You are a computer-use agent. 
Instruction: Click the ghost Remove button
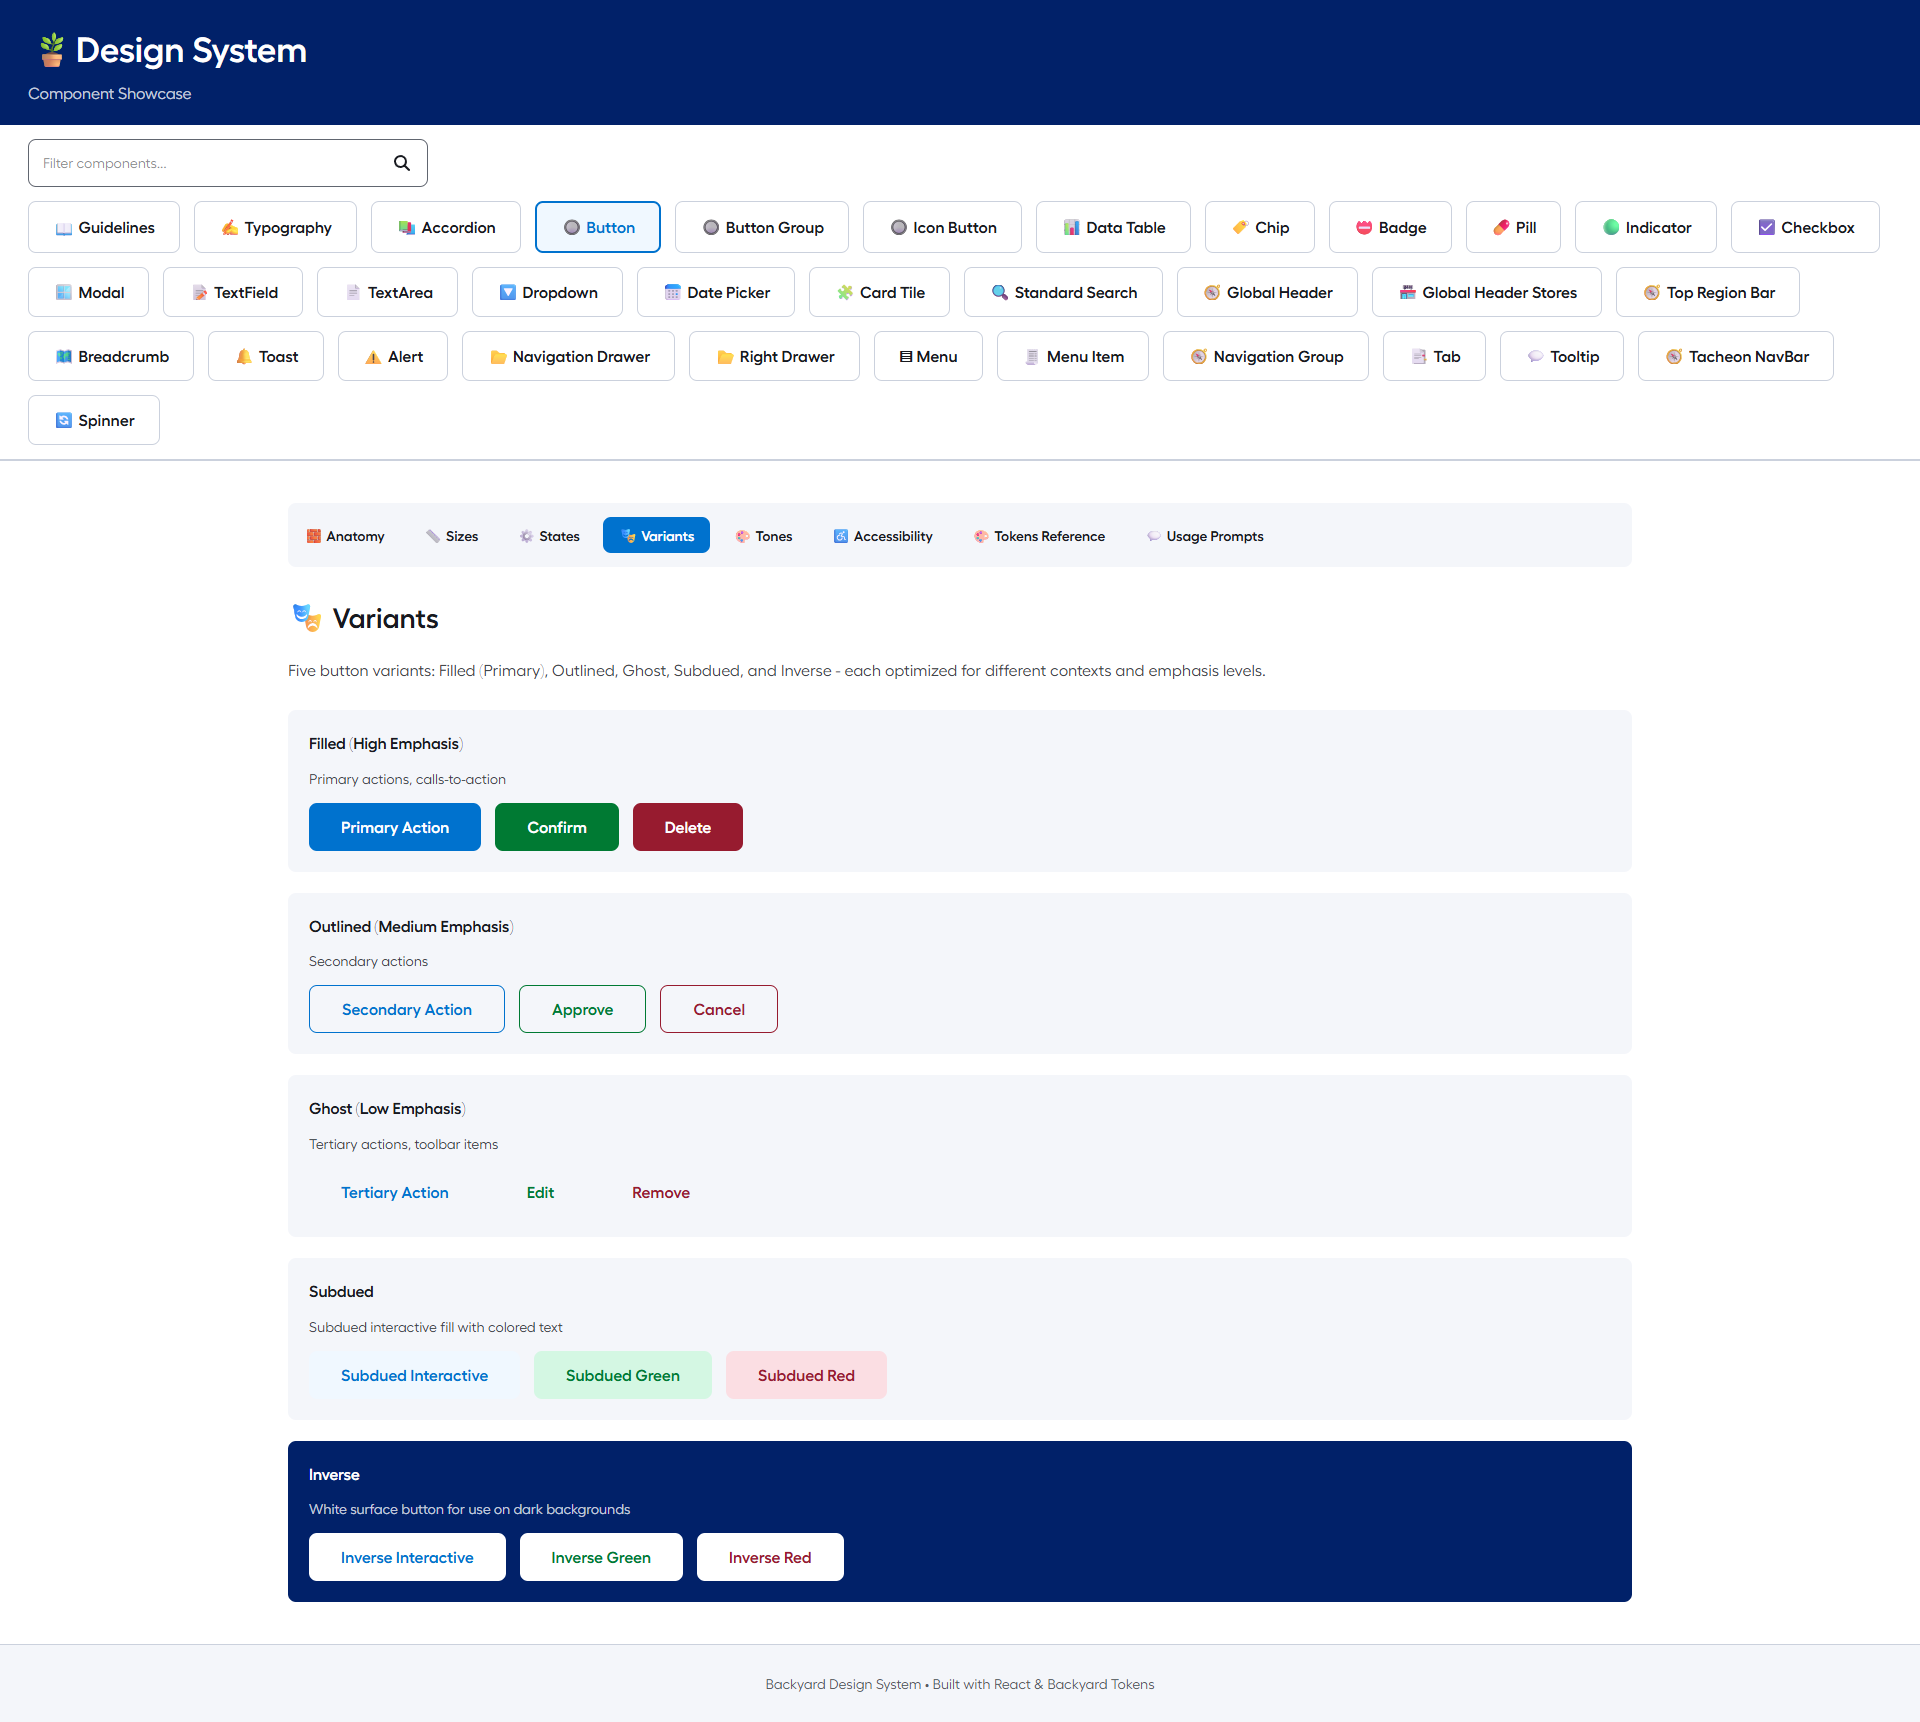(661, 1192)
